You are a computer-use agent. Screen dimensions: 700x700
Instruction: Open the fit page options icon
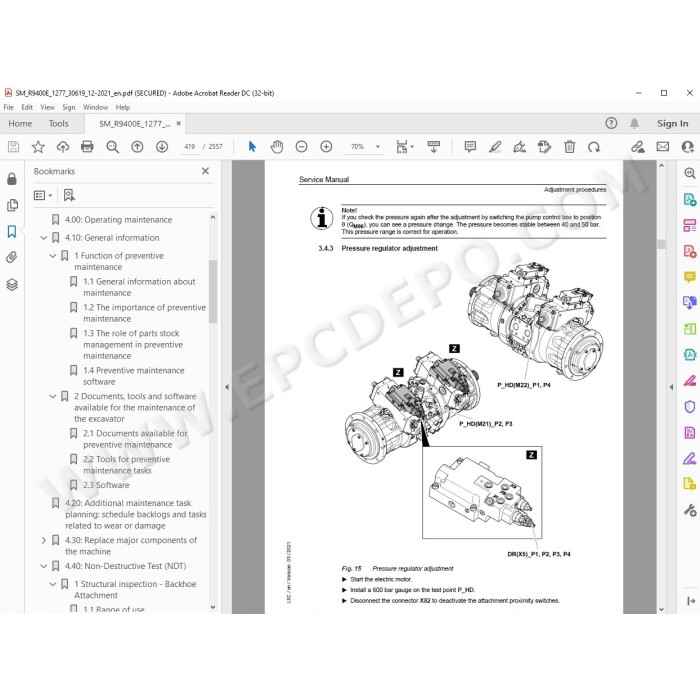[404, 147]
